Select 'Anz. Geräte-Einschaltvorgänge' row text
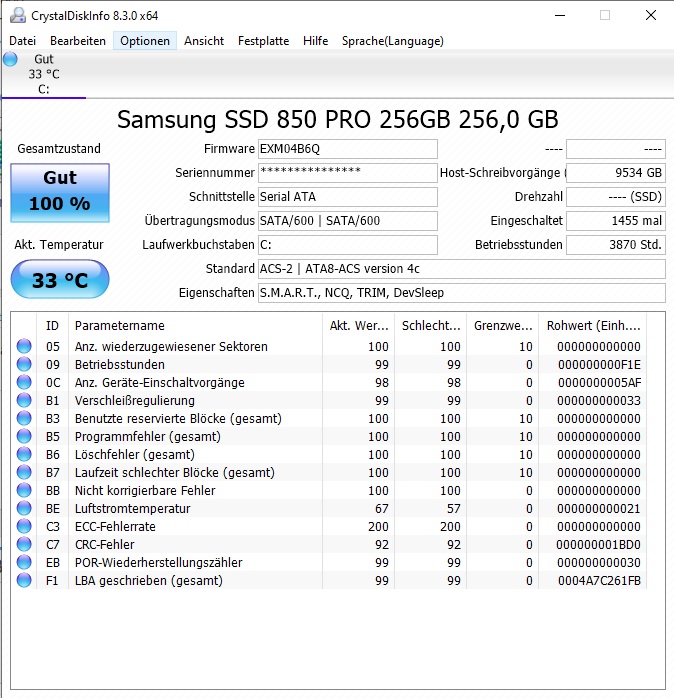Image resolution: width=674 pixels, height=698 pixels. (x=159, y=383)
